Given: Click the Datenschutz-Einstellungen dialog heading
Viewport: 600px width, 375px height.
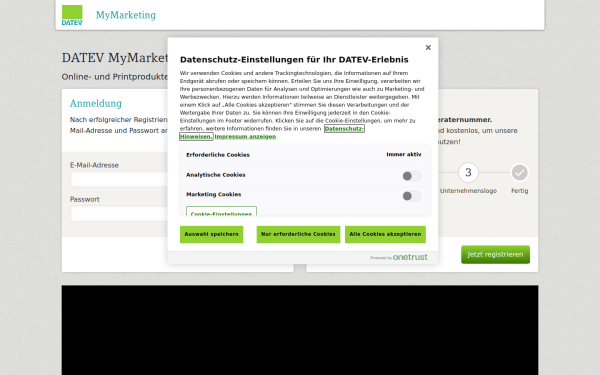Looking at the screenshot, I should tap(294, 60).
